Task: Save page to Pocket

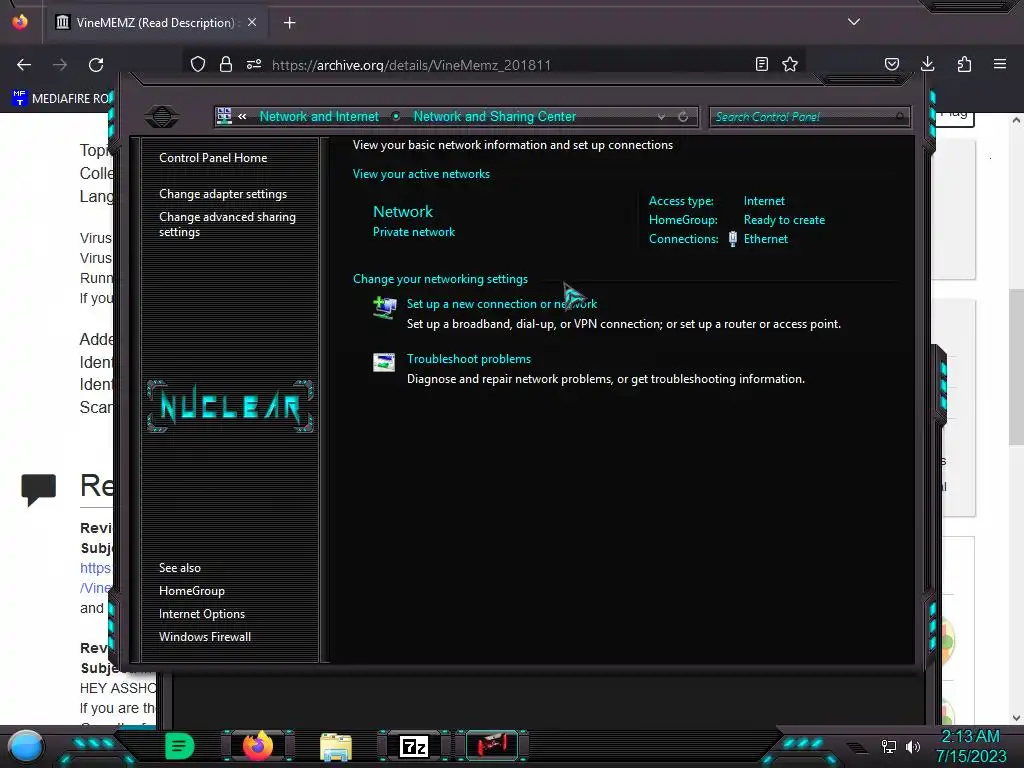Action: 891,64
